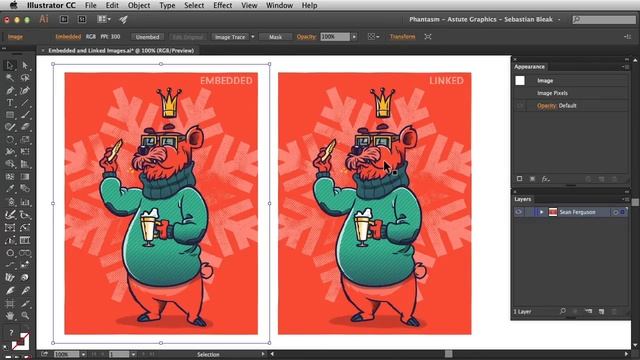640x360 pixels.
Task: Open the Appearance panel flyout menu
Action: click(625, 67)
